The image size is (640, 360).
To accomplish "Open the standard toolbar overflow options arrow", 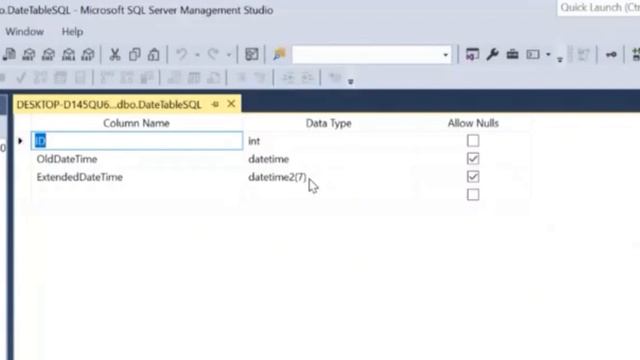I will point(560,60).
